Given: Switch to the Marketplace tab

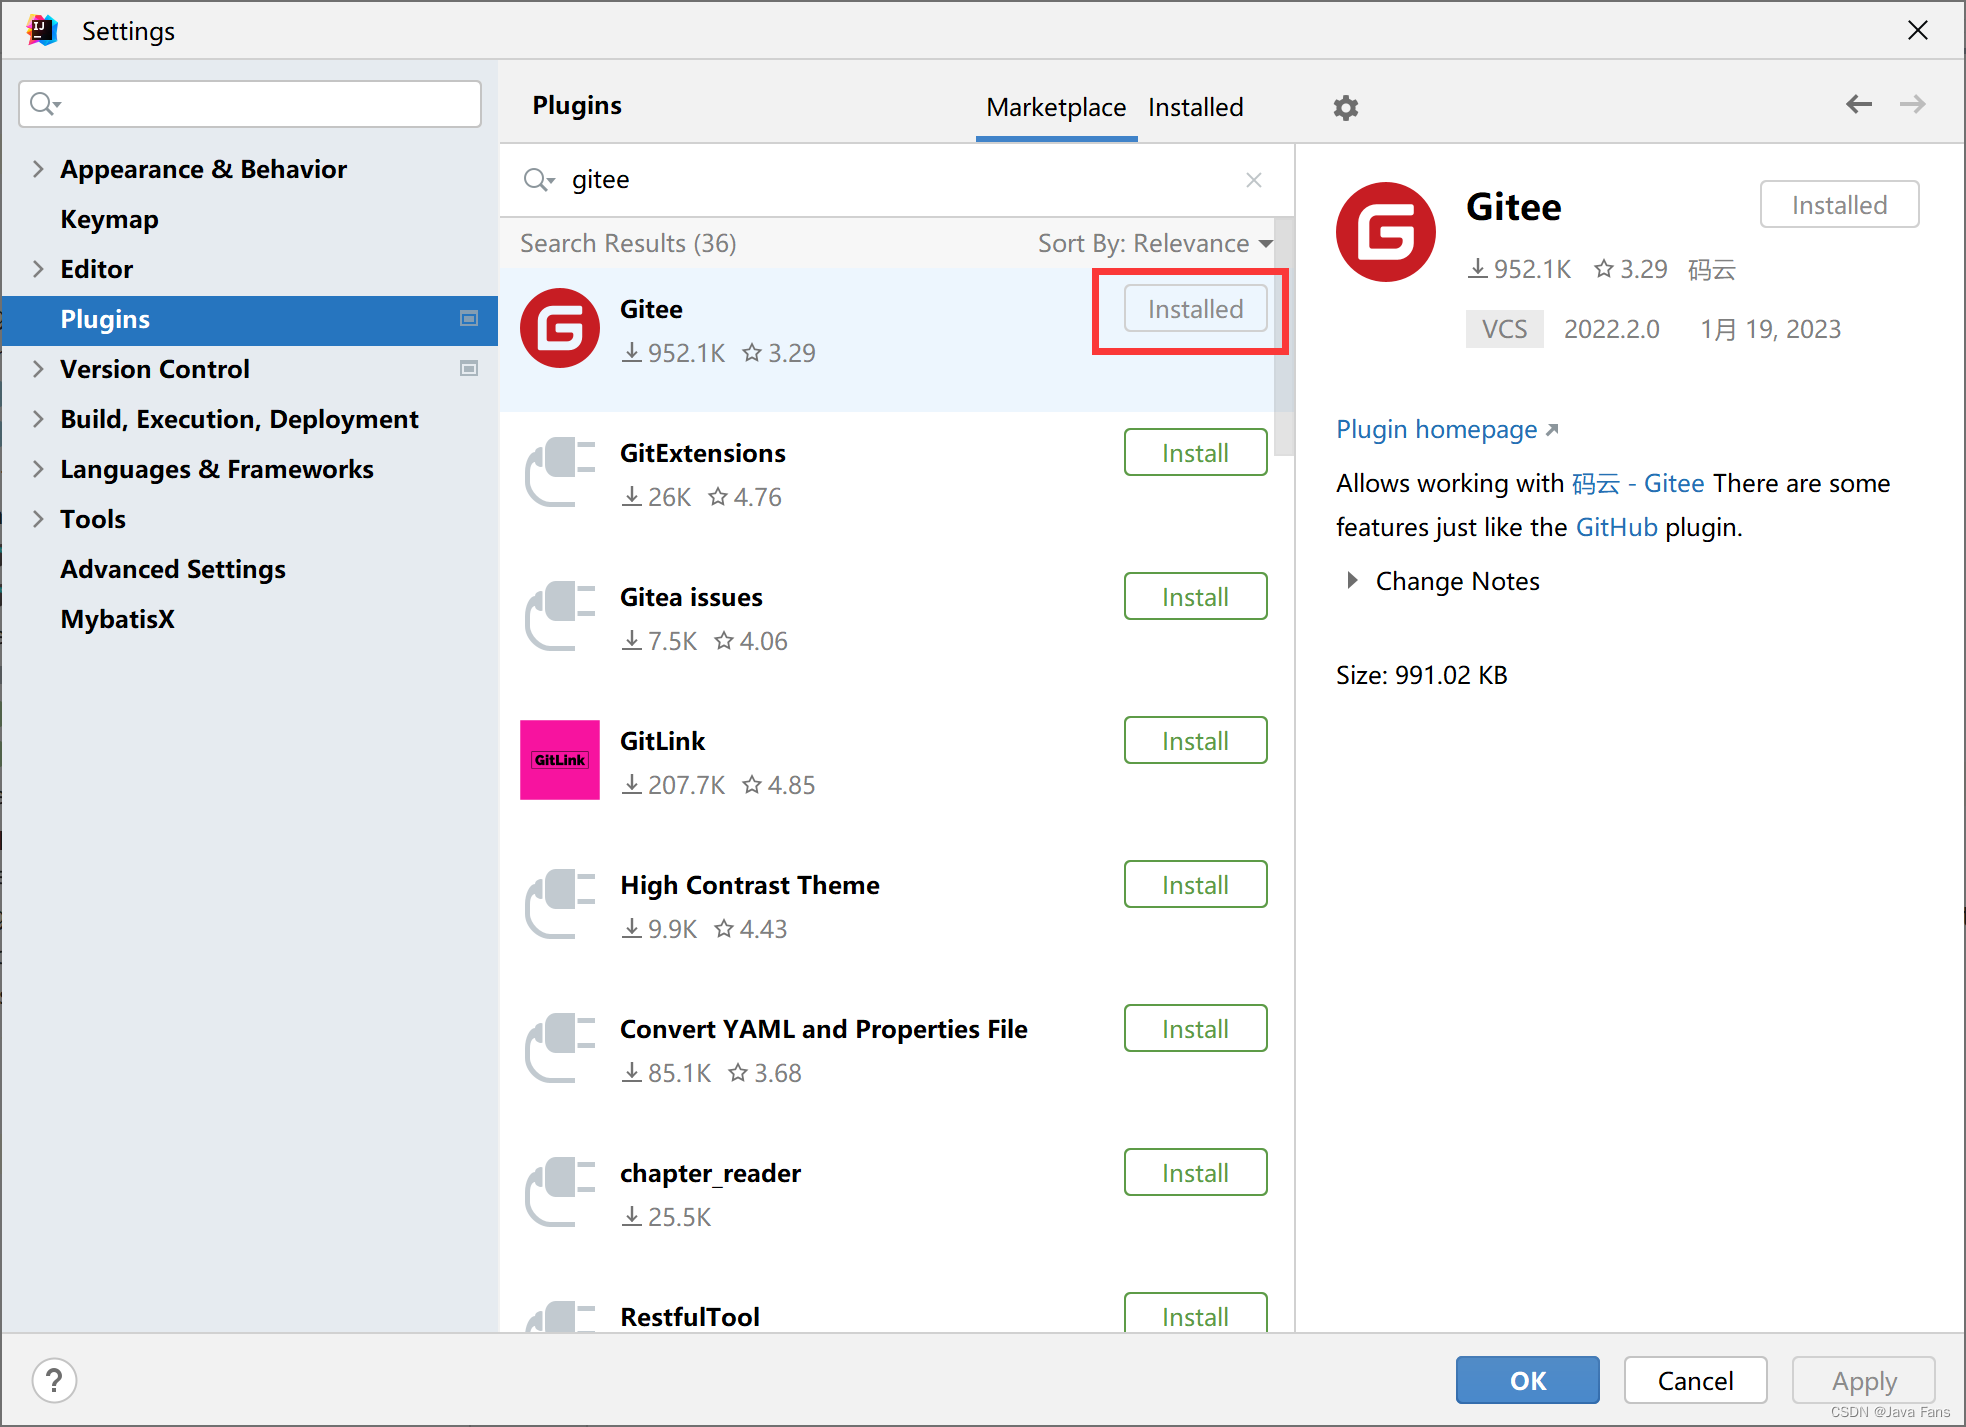Looking at the screenshot, I should point(1056,107).
